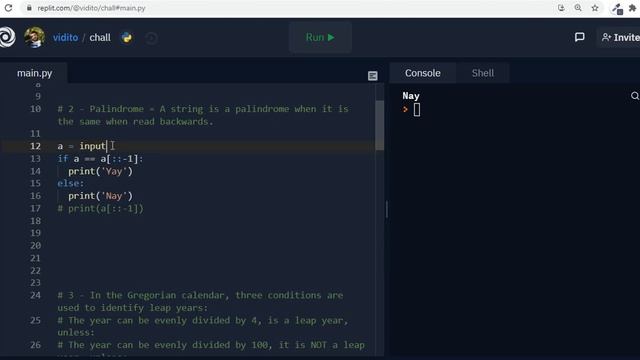Open the vidito profile link
This screenshot has height=360, width=640.
click(65, 38)
